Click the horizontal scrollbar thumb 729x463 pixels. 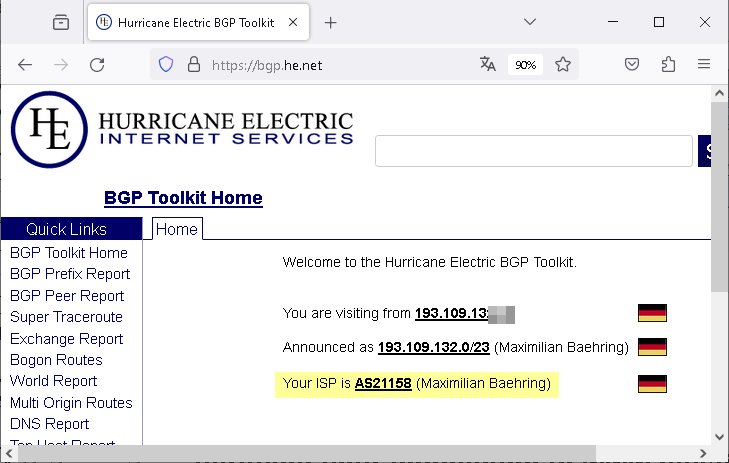tap(307, 454)
